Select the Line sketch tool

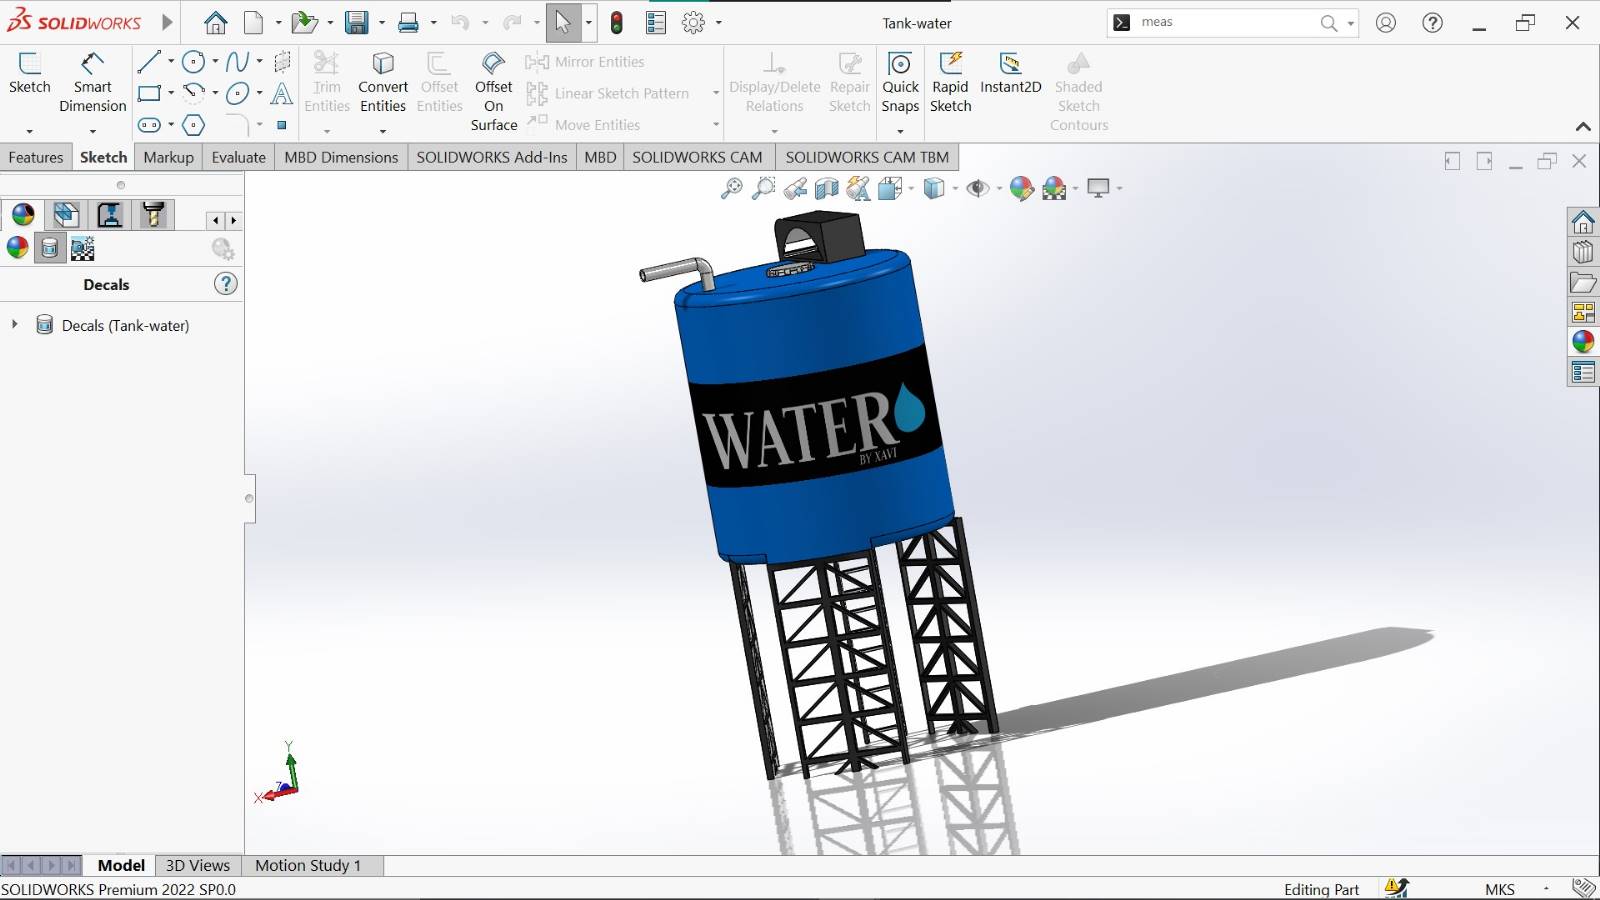coord(149,62)
